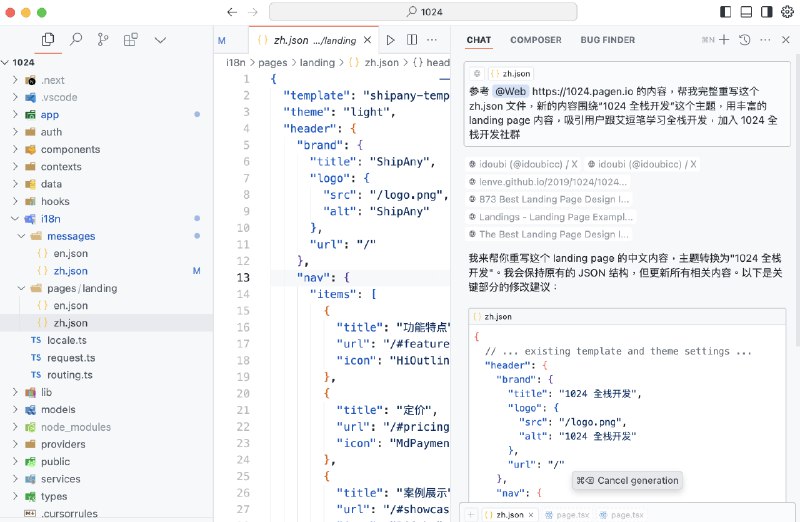Start a new chat with plus icon
Screen dimensions: 800x522
pos(724,40)
